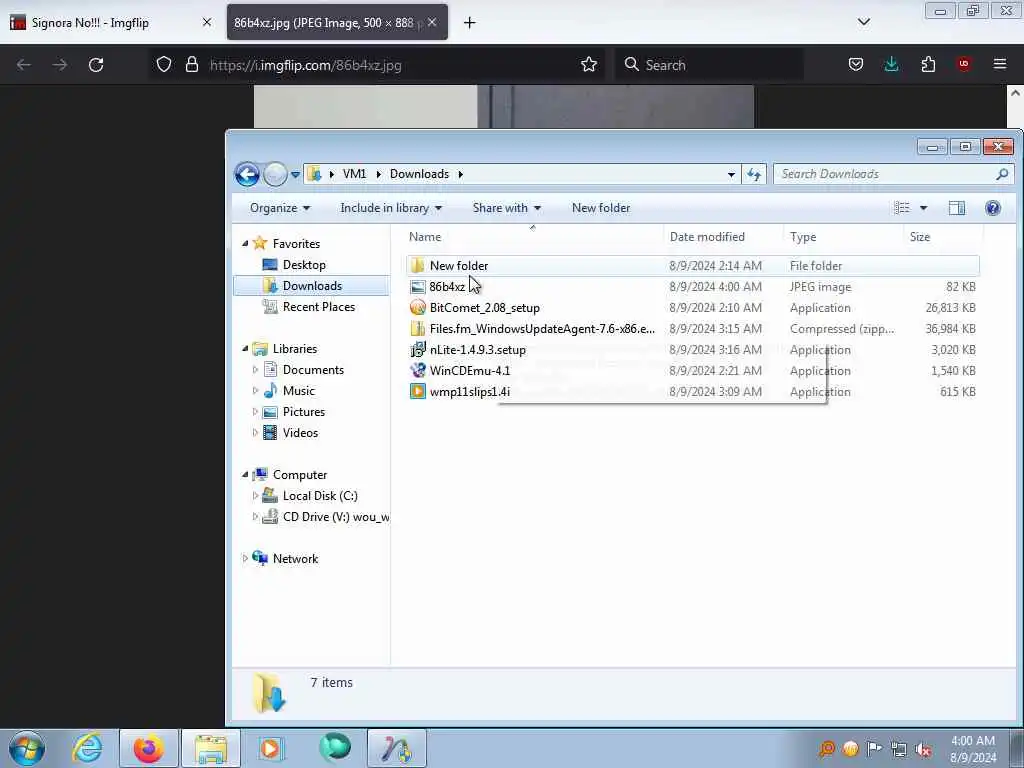Select the 86b4xz JPEG file icon
The width and height of the screenshot is (1024, 768).
pyautogui.click(x=417, y=287)
